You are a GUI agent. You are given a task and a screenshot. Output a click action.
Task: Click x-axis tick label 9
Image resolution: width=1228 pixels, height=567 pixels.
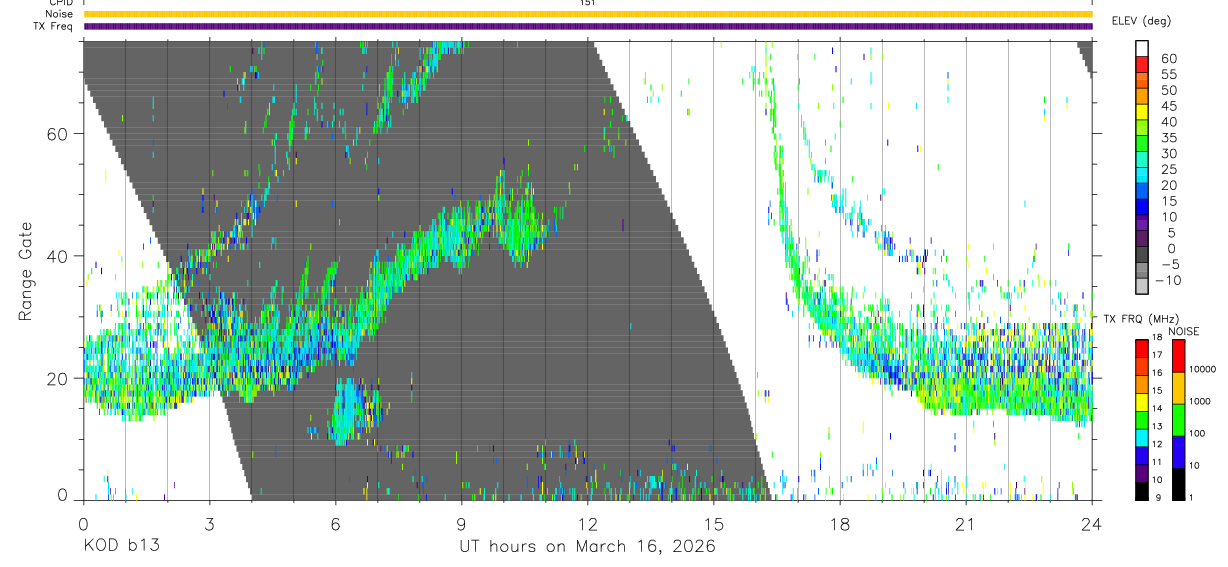tap(461, 523)
